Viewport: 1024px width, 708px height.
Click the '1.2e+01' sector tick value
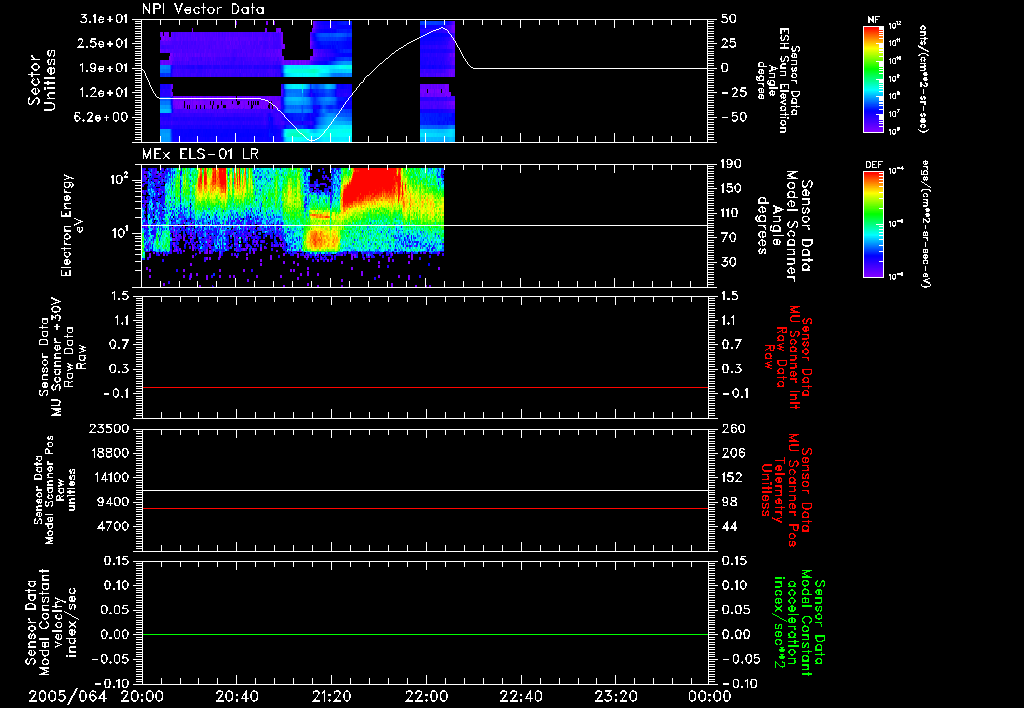click(x=104, y=93)
